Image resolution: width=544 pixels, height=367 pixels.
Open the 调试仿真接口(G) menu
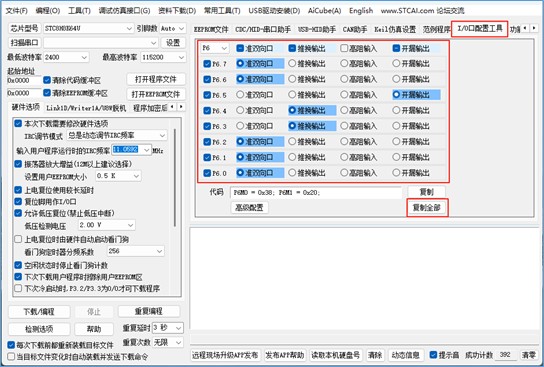pyautogui.click(x=124, y=11)
